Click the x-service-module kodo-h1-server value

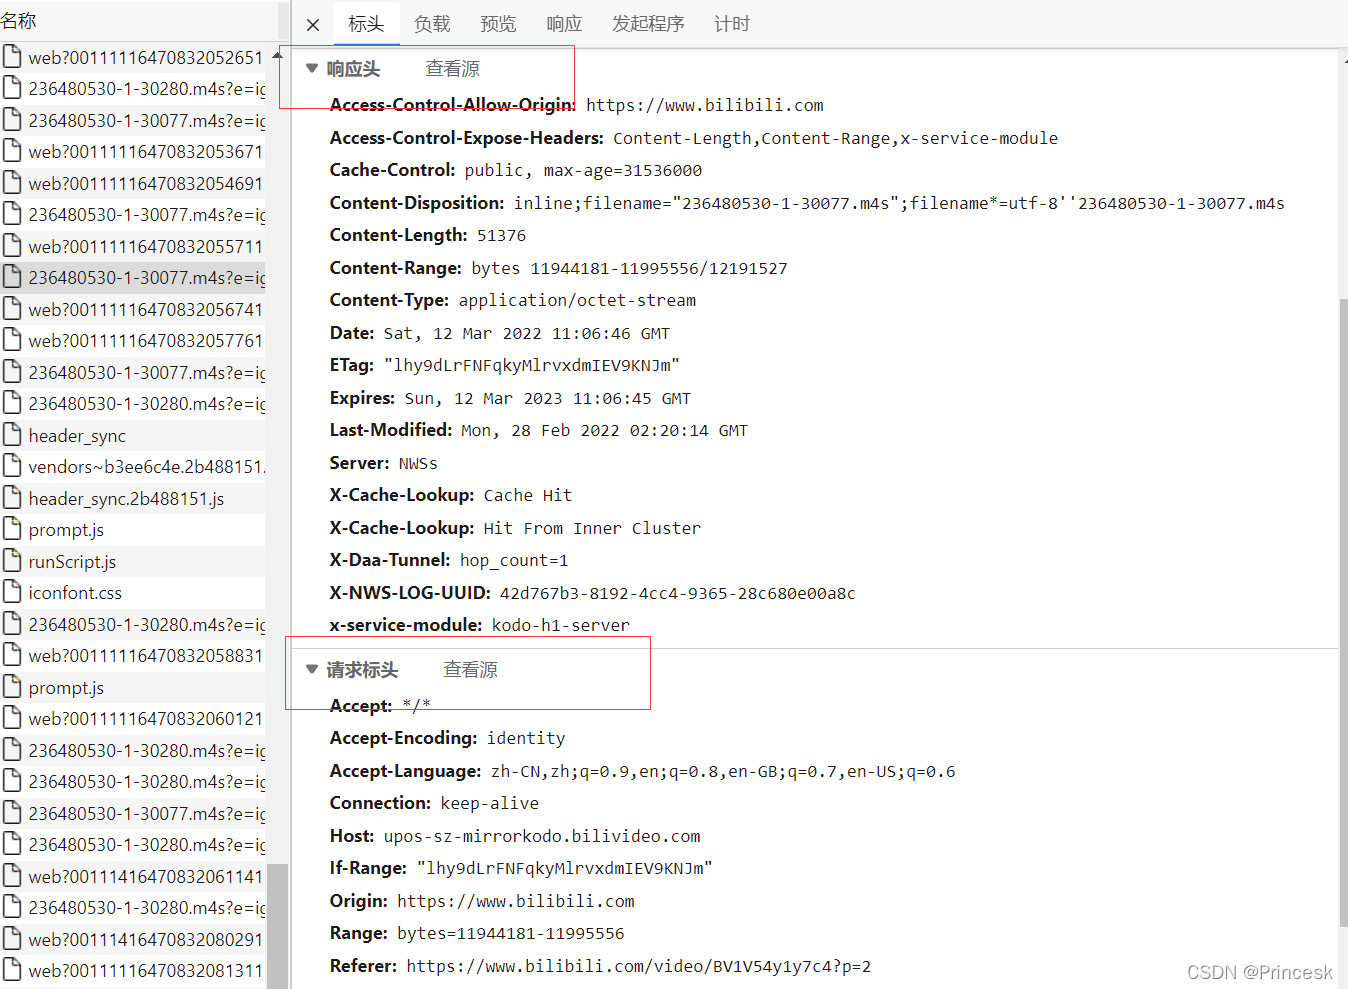pyautogui.click(x=561, y=625)
